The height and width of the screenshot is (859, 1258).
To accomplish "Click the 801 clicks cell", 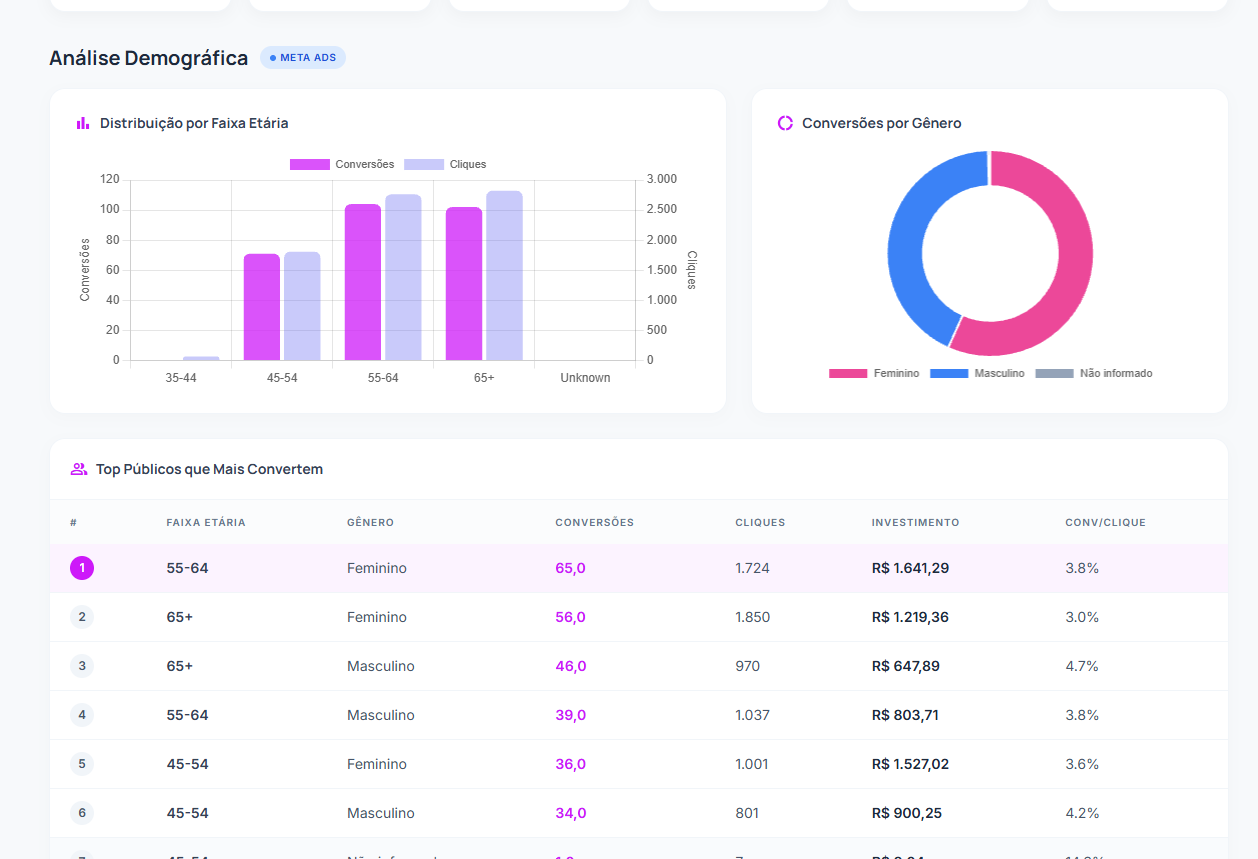I will point(747,813).
